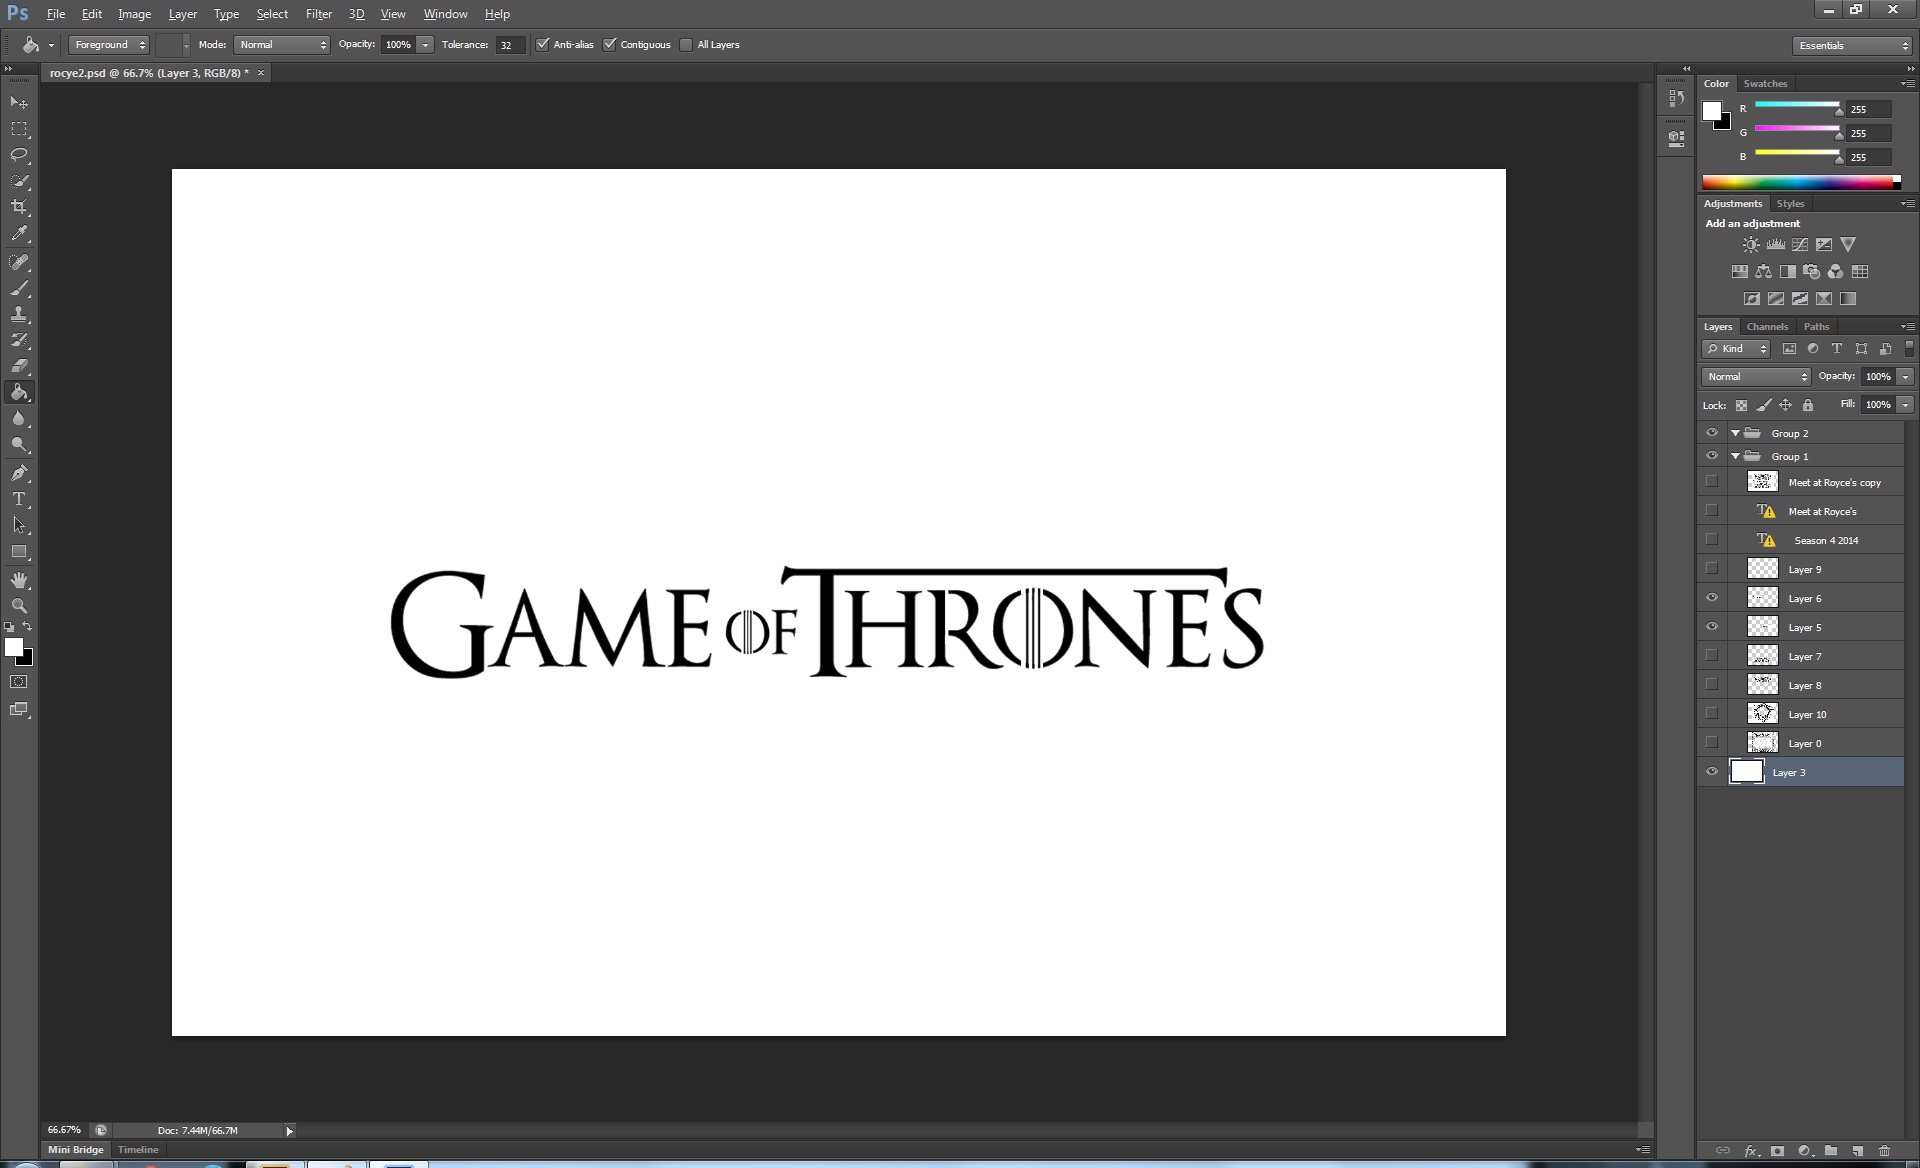Uncheck the Anti-alias checkbox
Image resolution: width=1920 pixels, height=1168 pixels.
[x=543, y=45]
